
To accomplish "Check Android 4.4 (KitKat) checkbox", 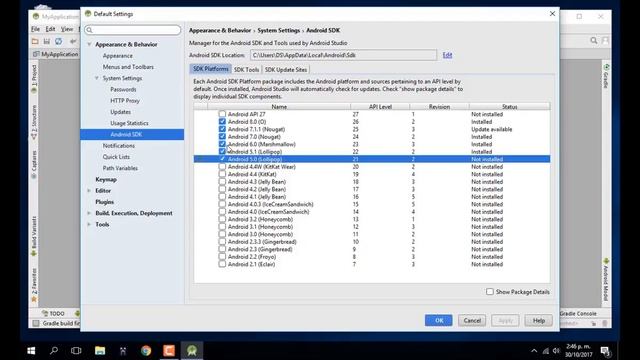I will [222, 174].
